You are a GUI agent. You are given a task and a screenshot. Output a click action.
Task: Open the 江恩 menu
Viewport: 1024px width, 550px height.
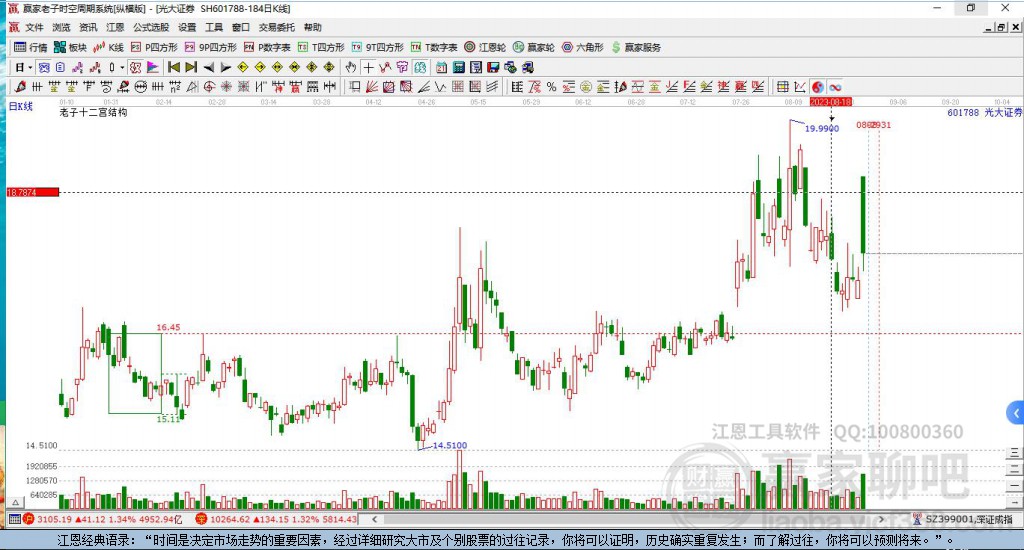pos(115,27)
